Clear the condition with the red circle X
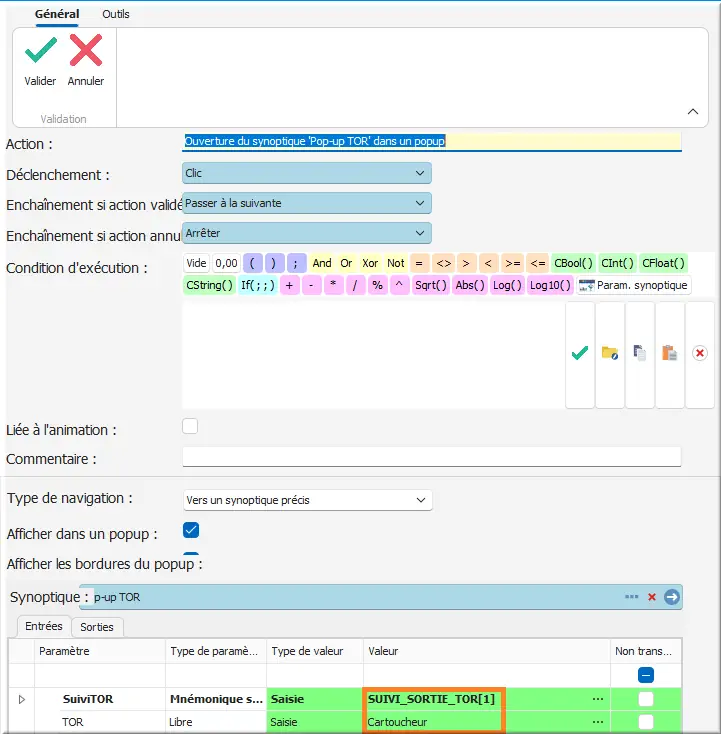Viewport: 721px width, 734px height. coord(700,353)
